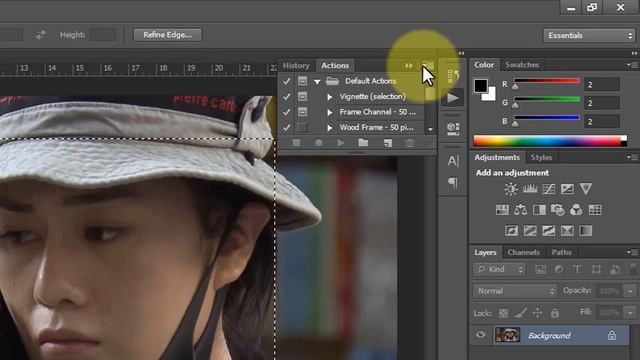
Task: Open the Kind layer filter dropdown
Action: click(x=499, y=269)
